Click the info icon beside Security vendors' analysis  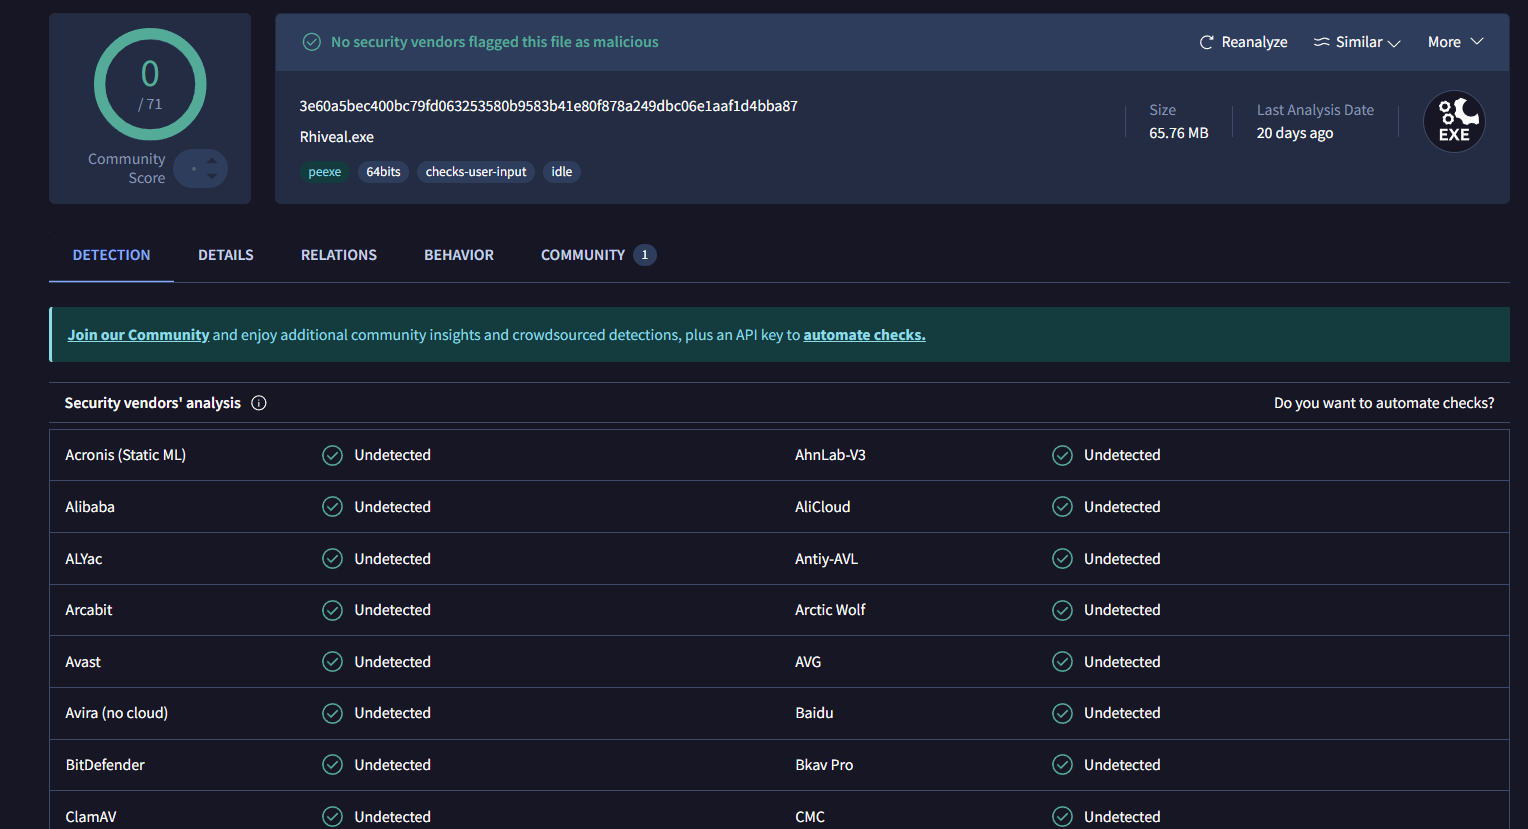(259, 403)
